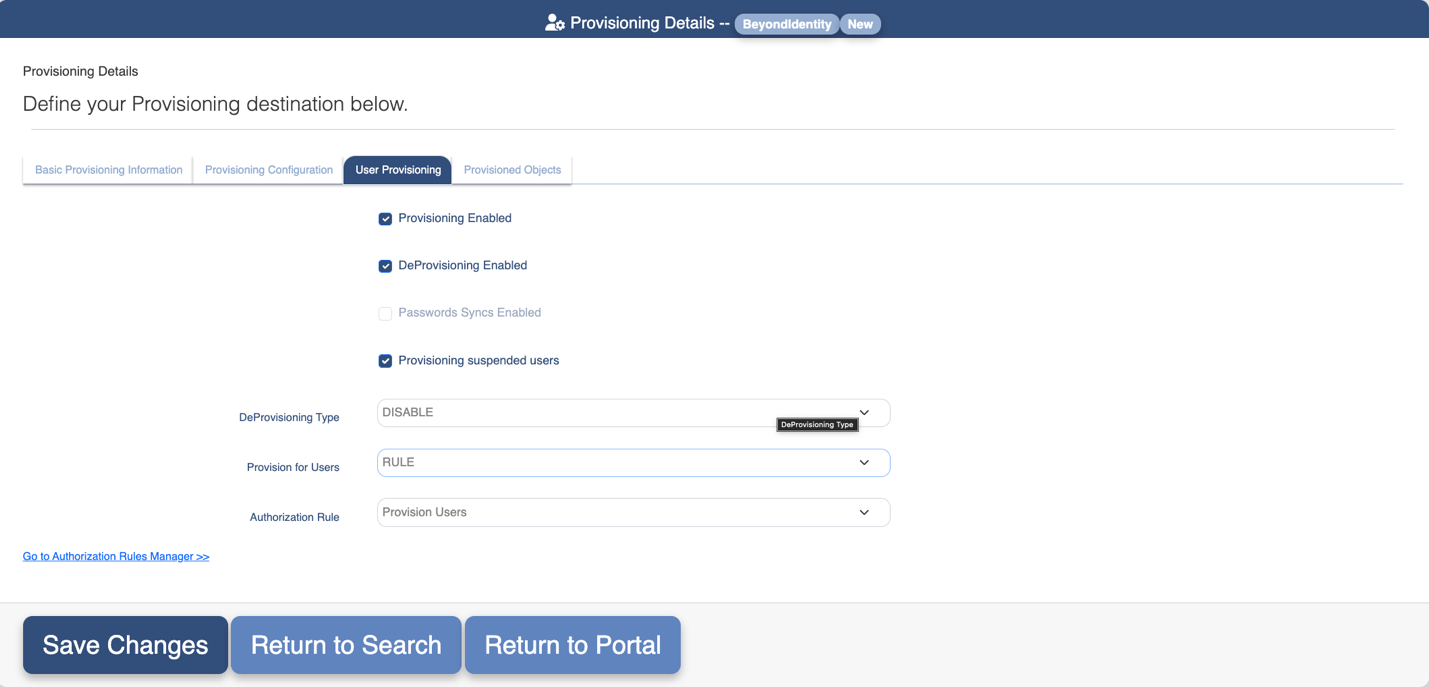Open the DeProvisioning Type dropdown showing DISABLE
Screen dimensions: 1429x687
[x=633, y=413]
